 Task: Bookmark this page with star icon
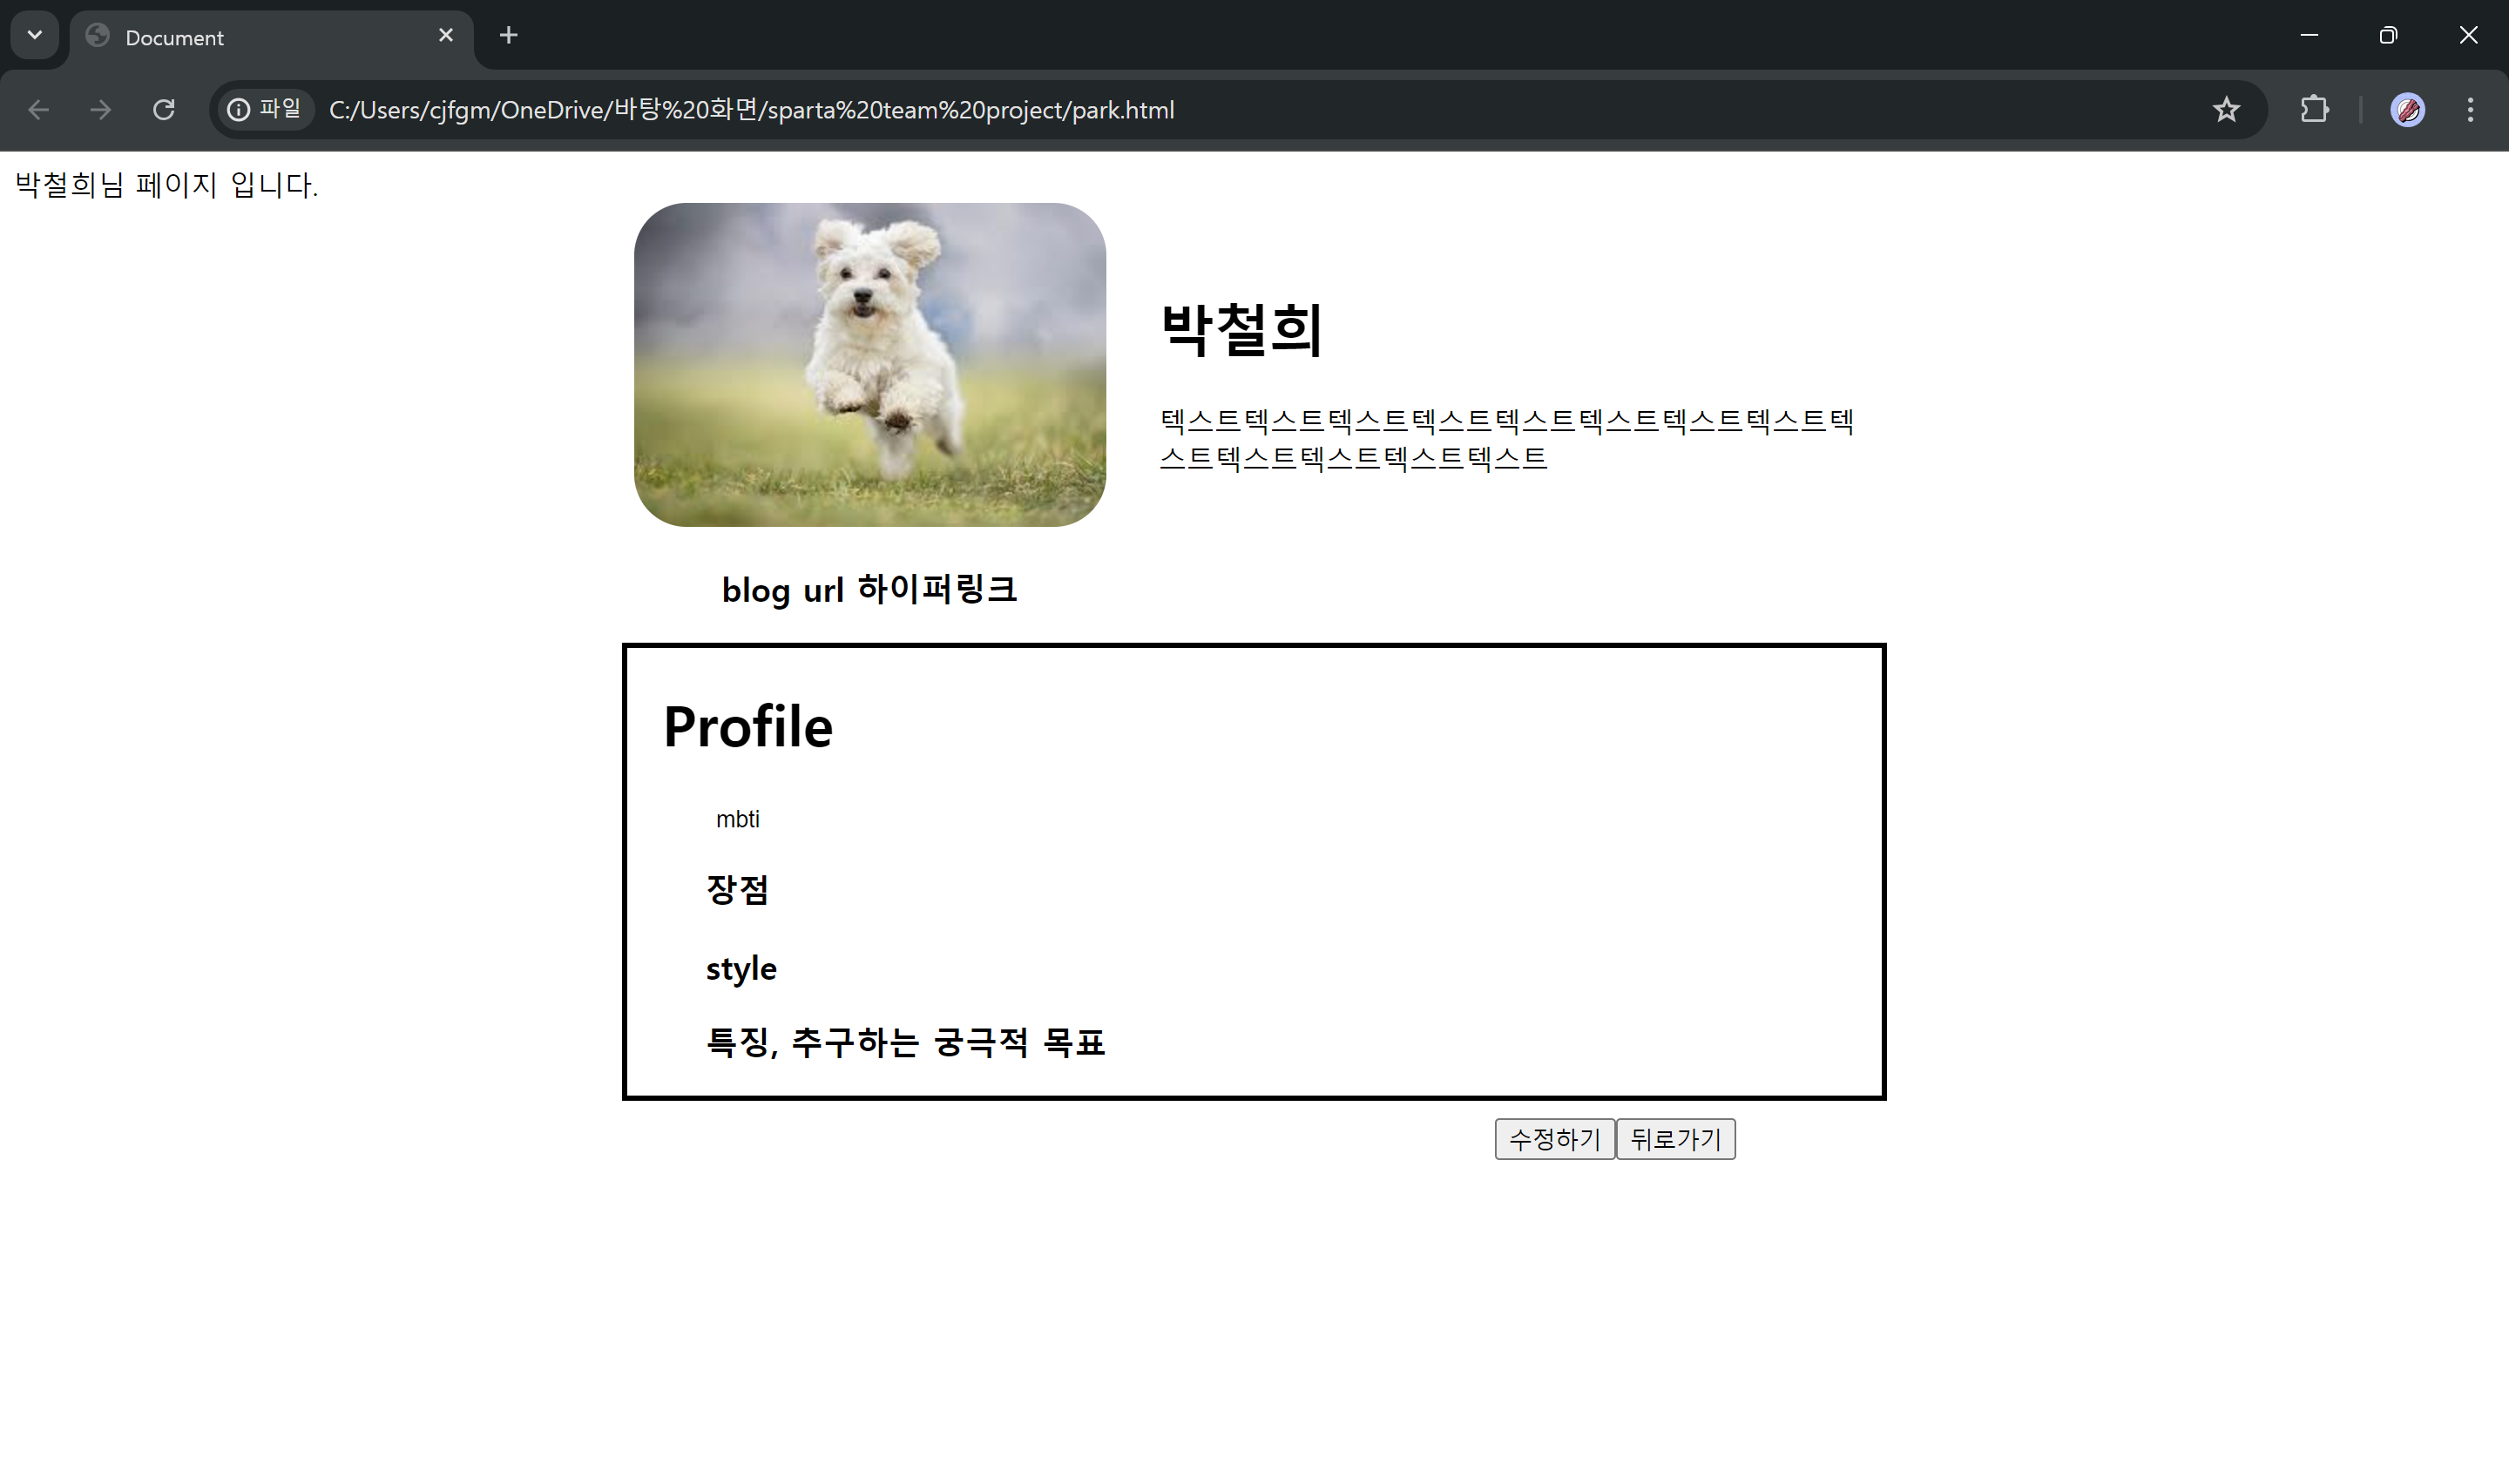tap(2226, 110)
